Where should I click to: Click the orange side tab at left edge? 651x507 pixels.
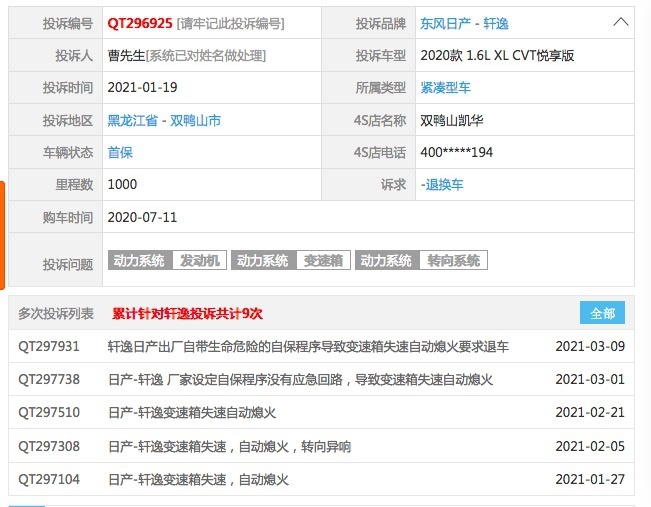pyautogui.click(x=2, y=235)
